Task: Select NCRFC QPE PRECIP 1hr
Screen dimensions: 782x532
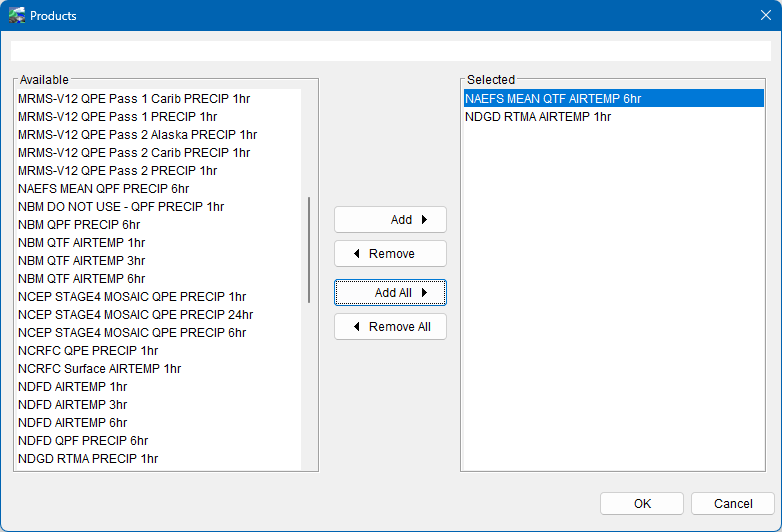Action: (159, 351)
